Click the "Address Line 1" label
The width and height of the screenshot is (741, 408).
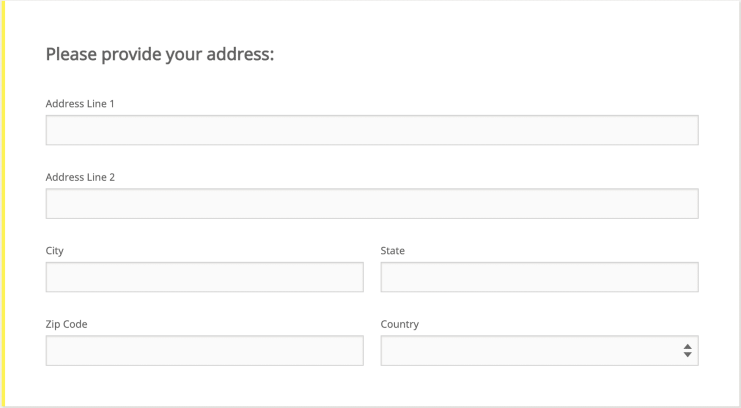[80, 104]
